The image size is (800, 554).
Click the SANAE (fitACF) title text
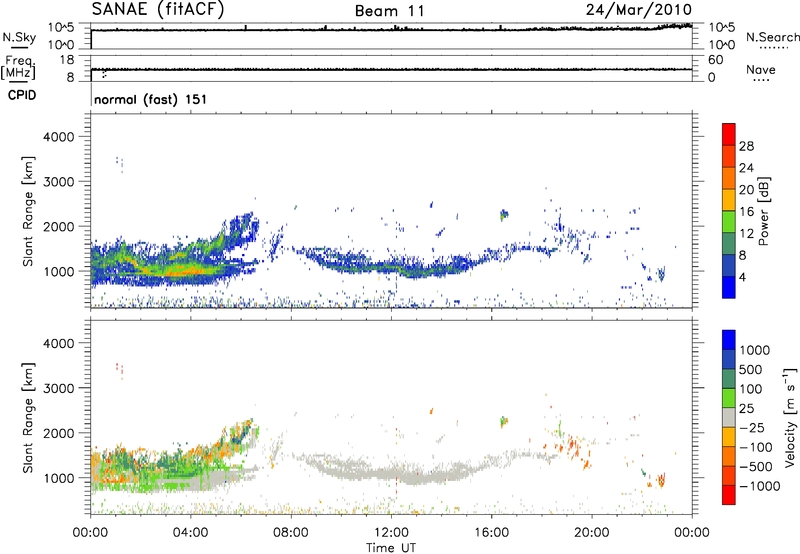pos(158,9)
